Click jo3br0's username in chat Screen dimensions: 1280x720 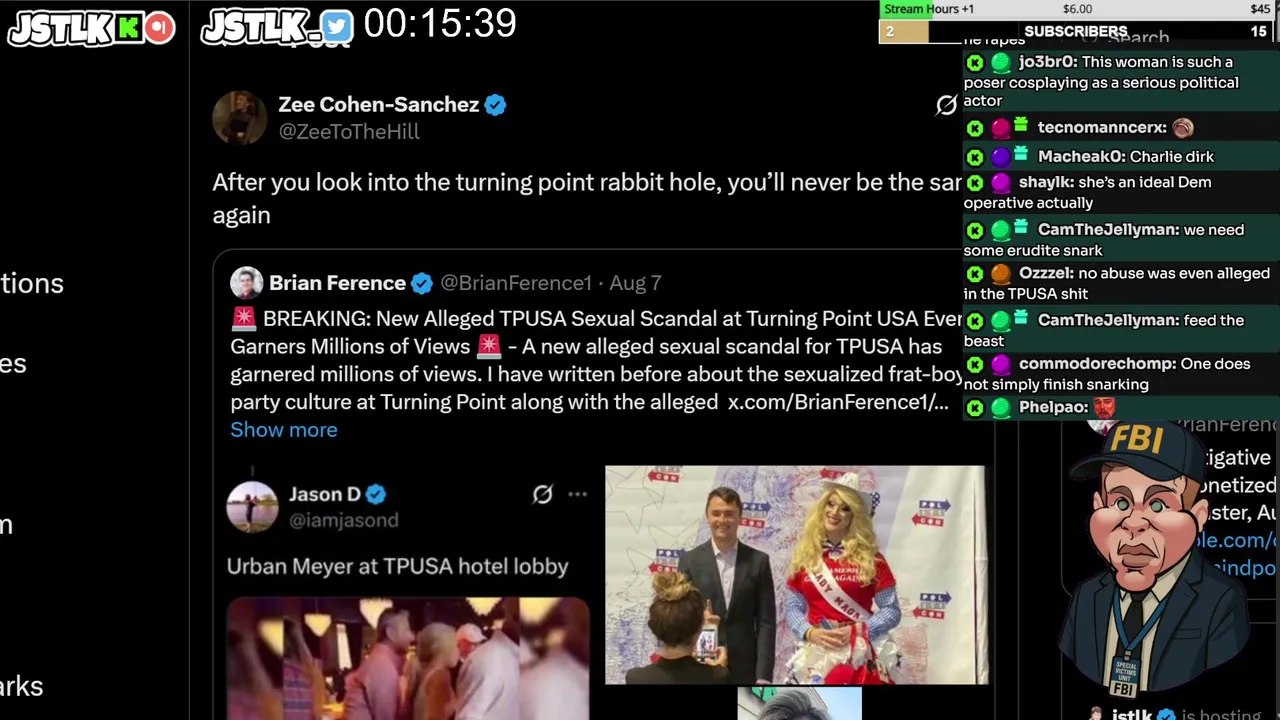(1047, 62)
